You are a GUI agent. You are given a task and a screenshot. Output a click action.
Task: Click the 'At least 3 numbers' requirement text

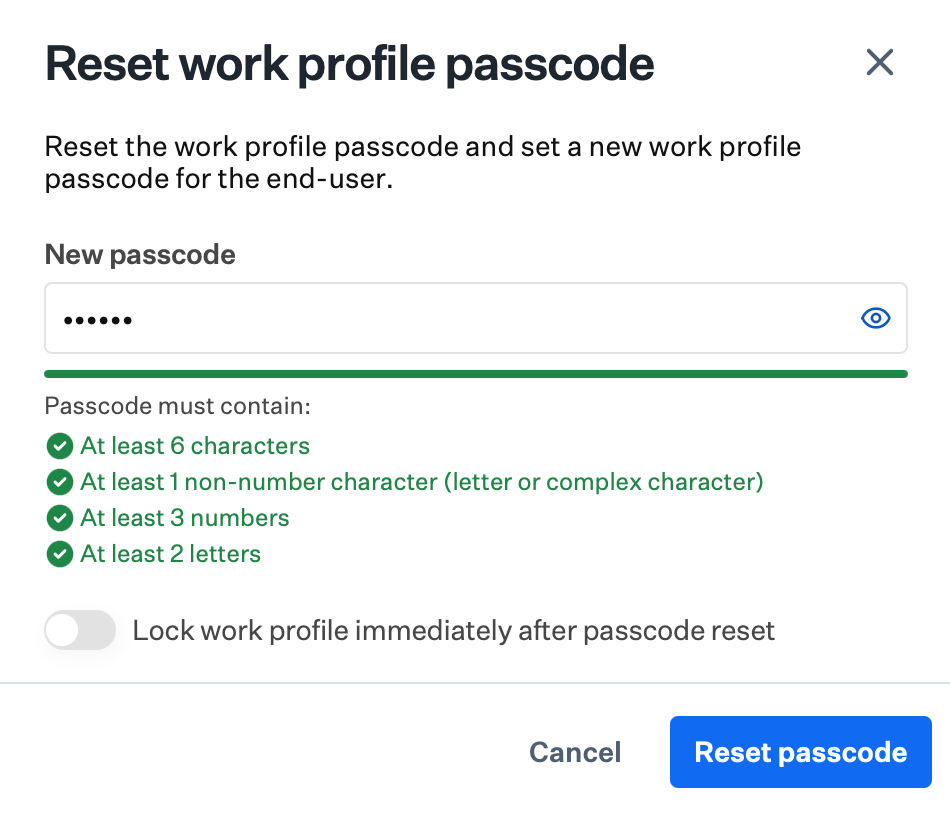click(x=185, y=518)
